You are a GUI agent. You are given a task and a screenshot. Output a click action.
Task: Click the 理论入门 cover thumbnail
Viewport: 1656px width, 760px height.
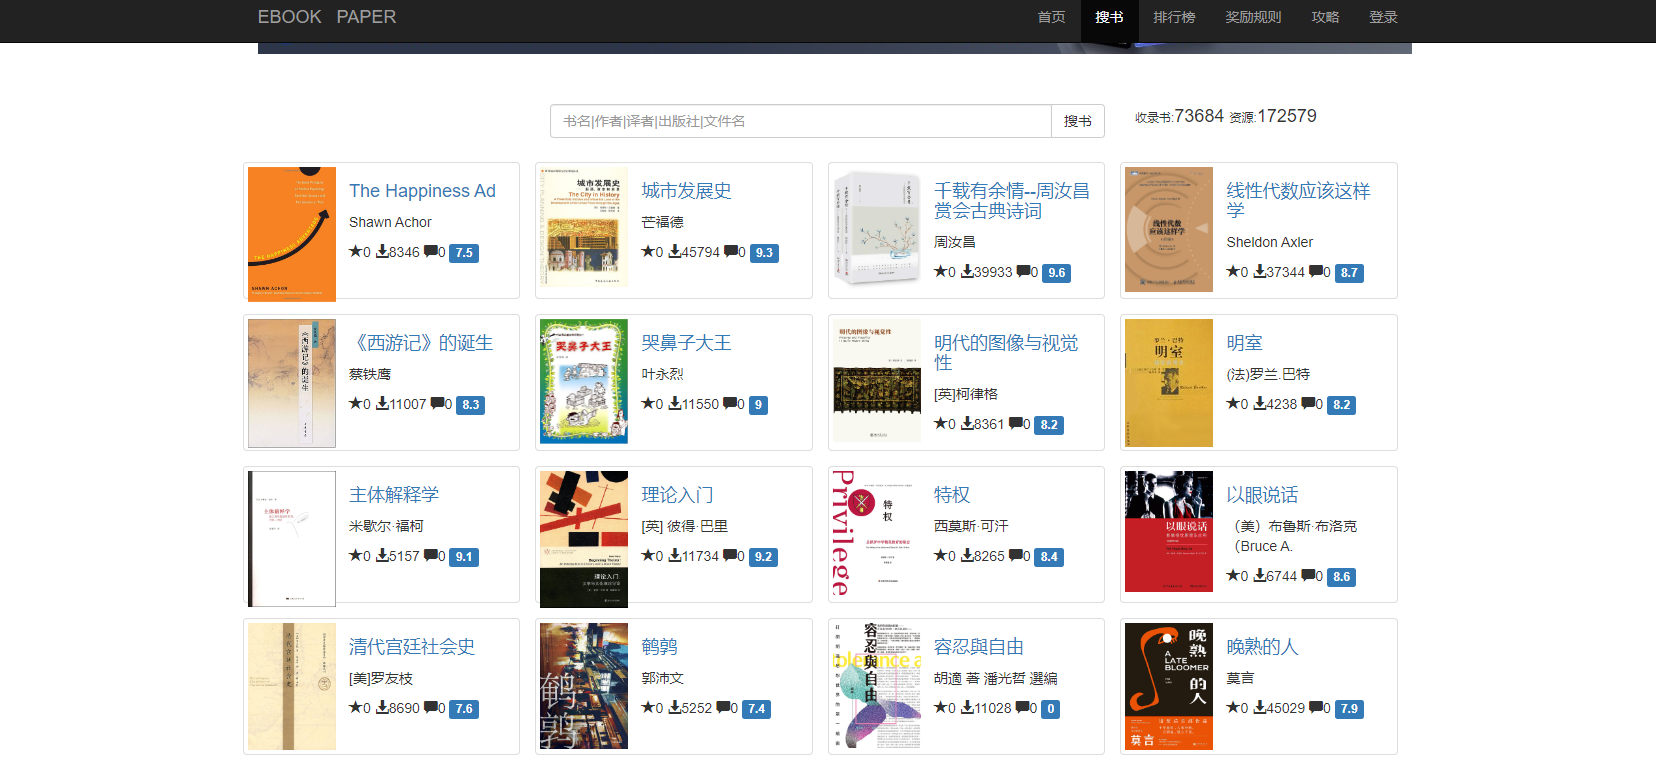tap(584, 539)
